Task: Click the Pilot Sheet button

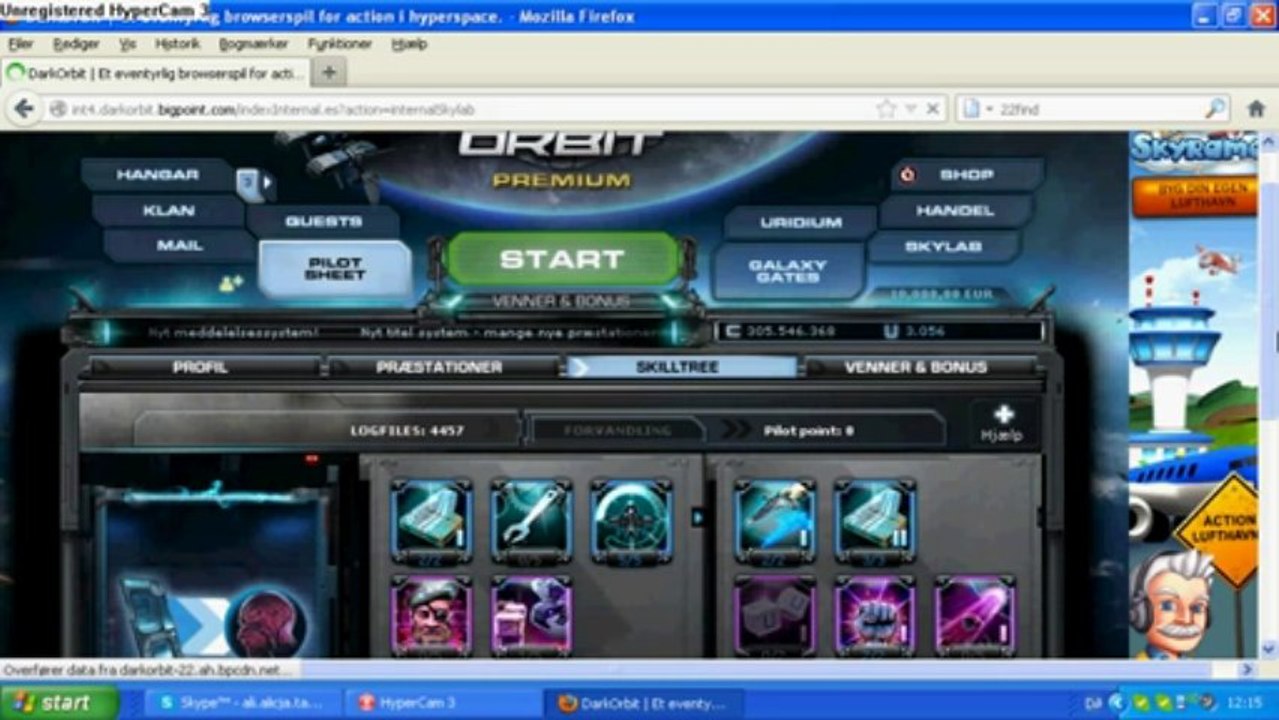Action: pos(335,269)
